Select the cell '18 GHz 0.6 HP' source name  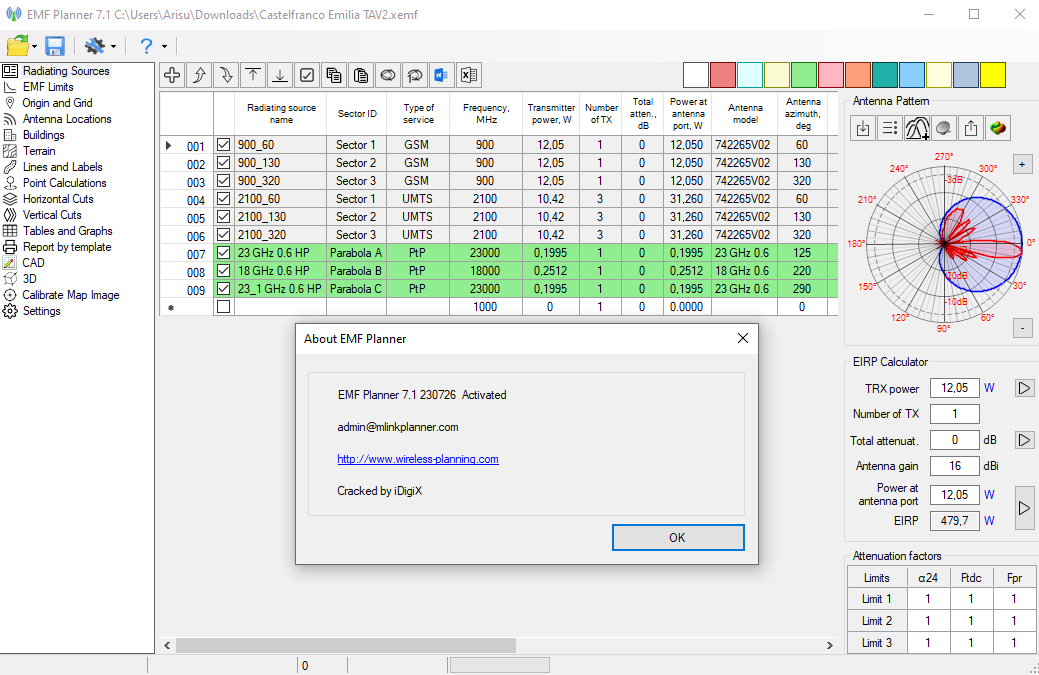tap(280, 271)
